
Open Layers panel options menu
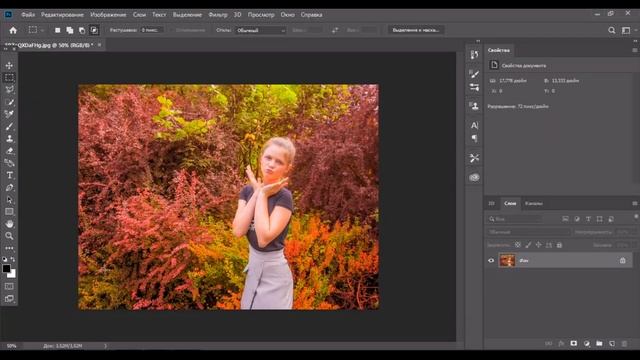[635, 203]
